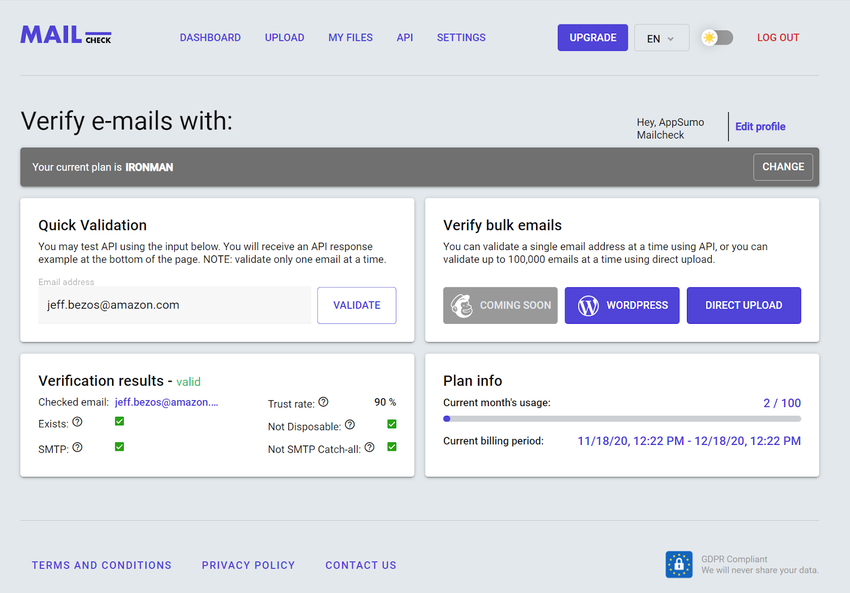
Task: Click the Edit profile link
Action: pos(760,126)
